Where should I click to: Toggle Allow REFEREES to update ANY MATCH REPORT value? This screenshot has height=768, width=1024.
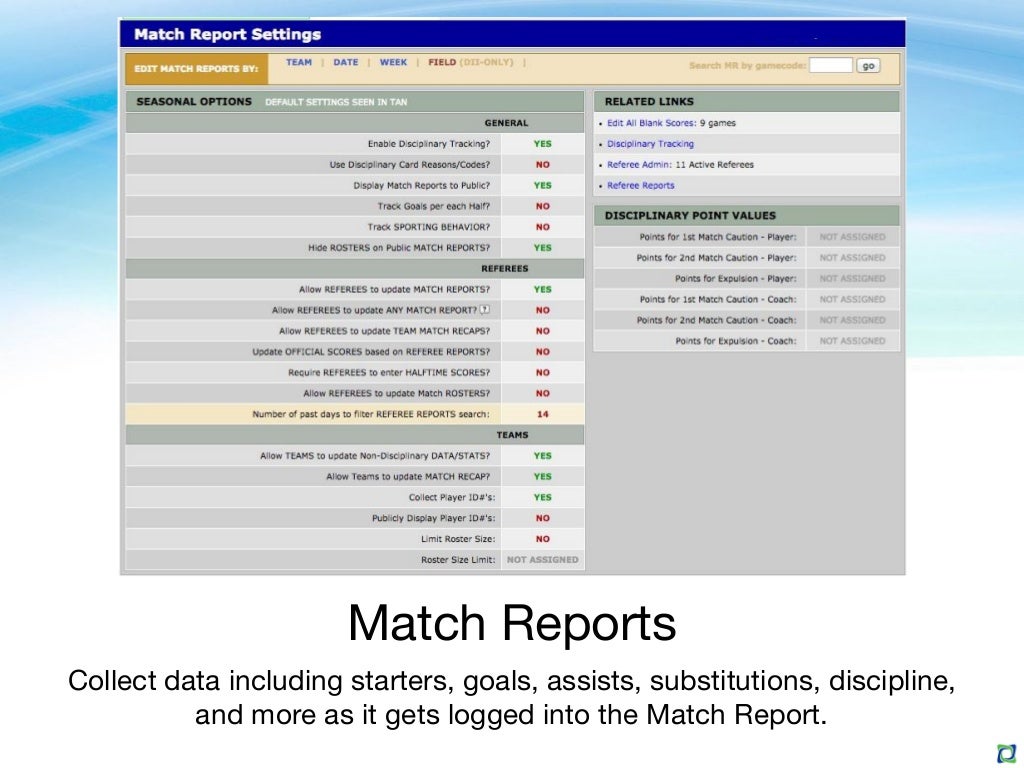tap(542, 310)
